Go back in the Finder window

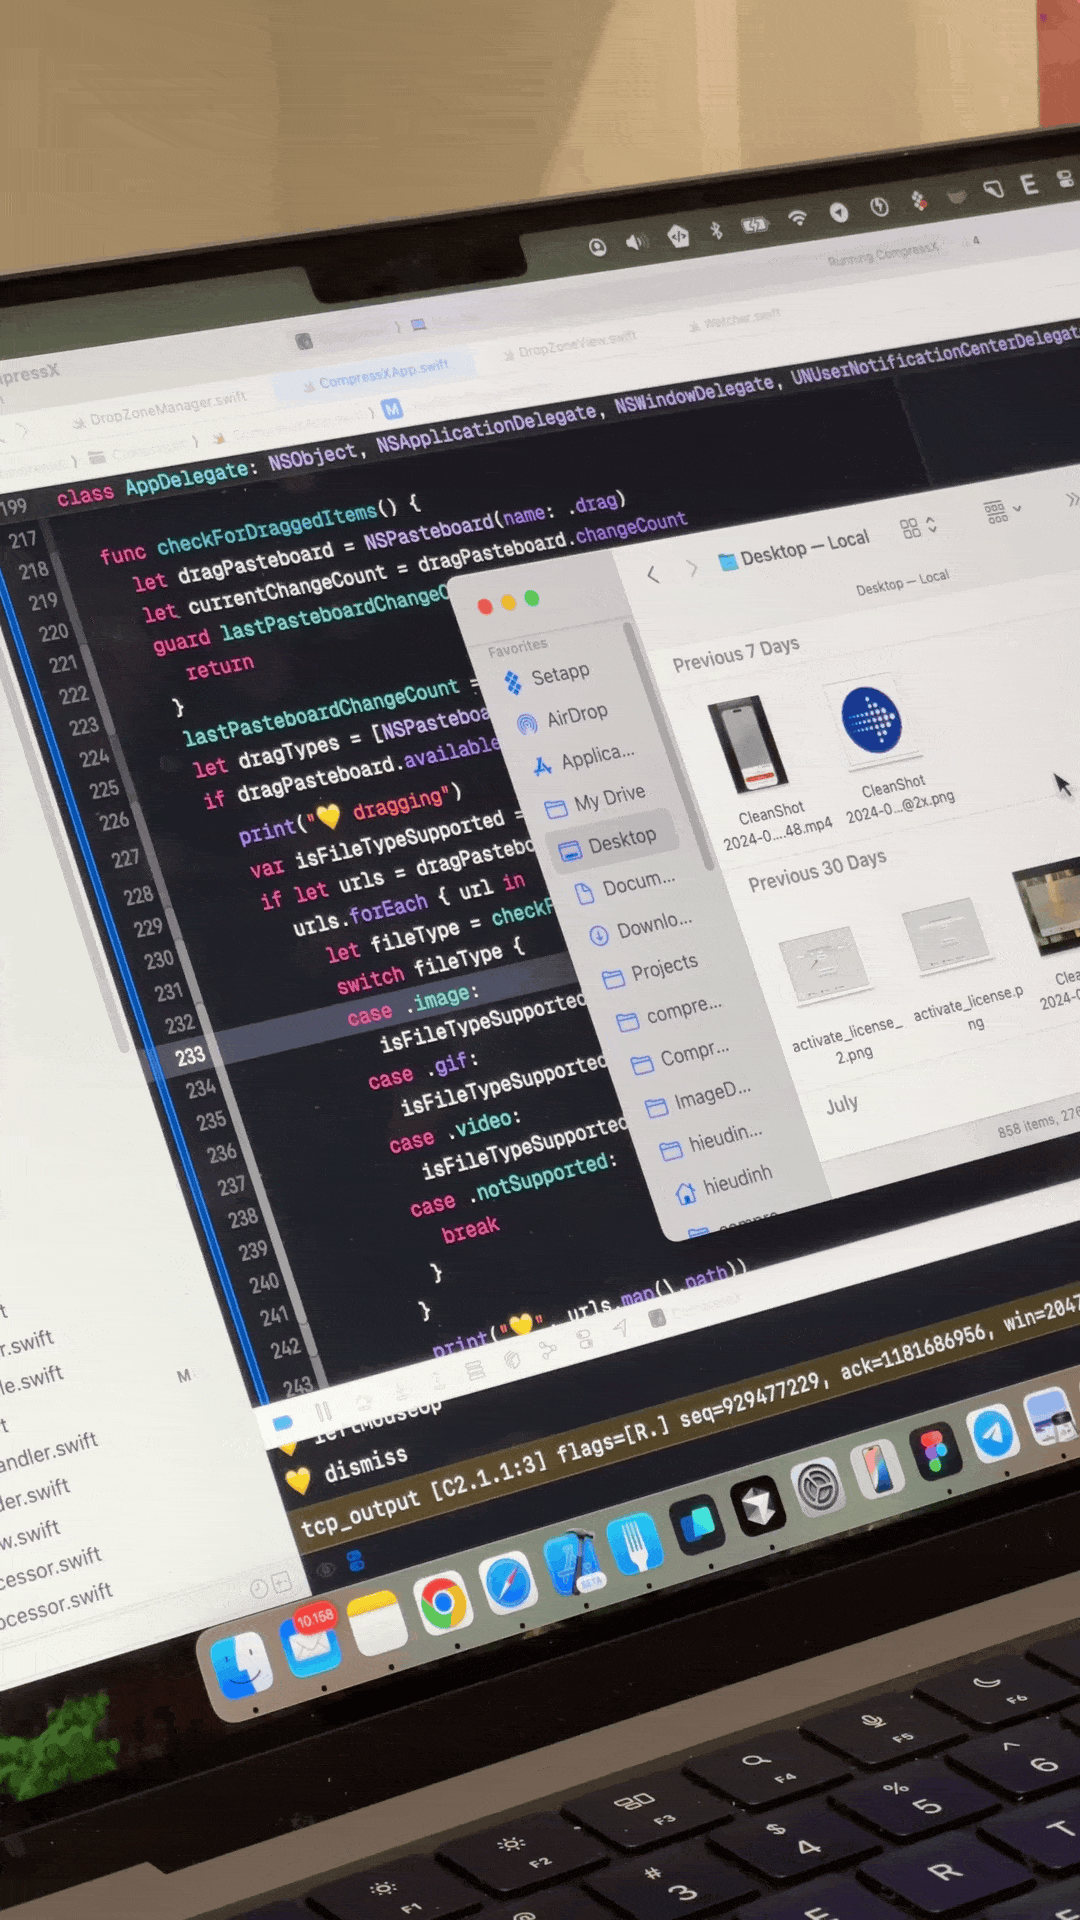pos(653,574)
